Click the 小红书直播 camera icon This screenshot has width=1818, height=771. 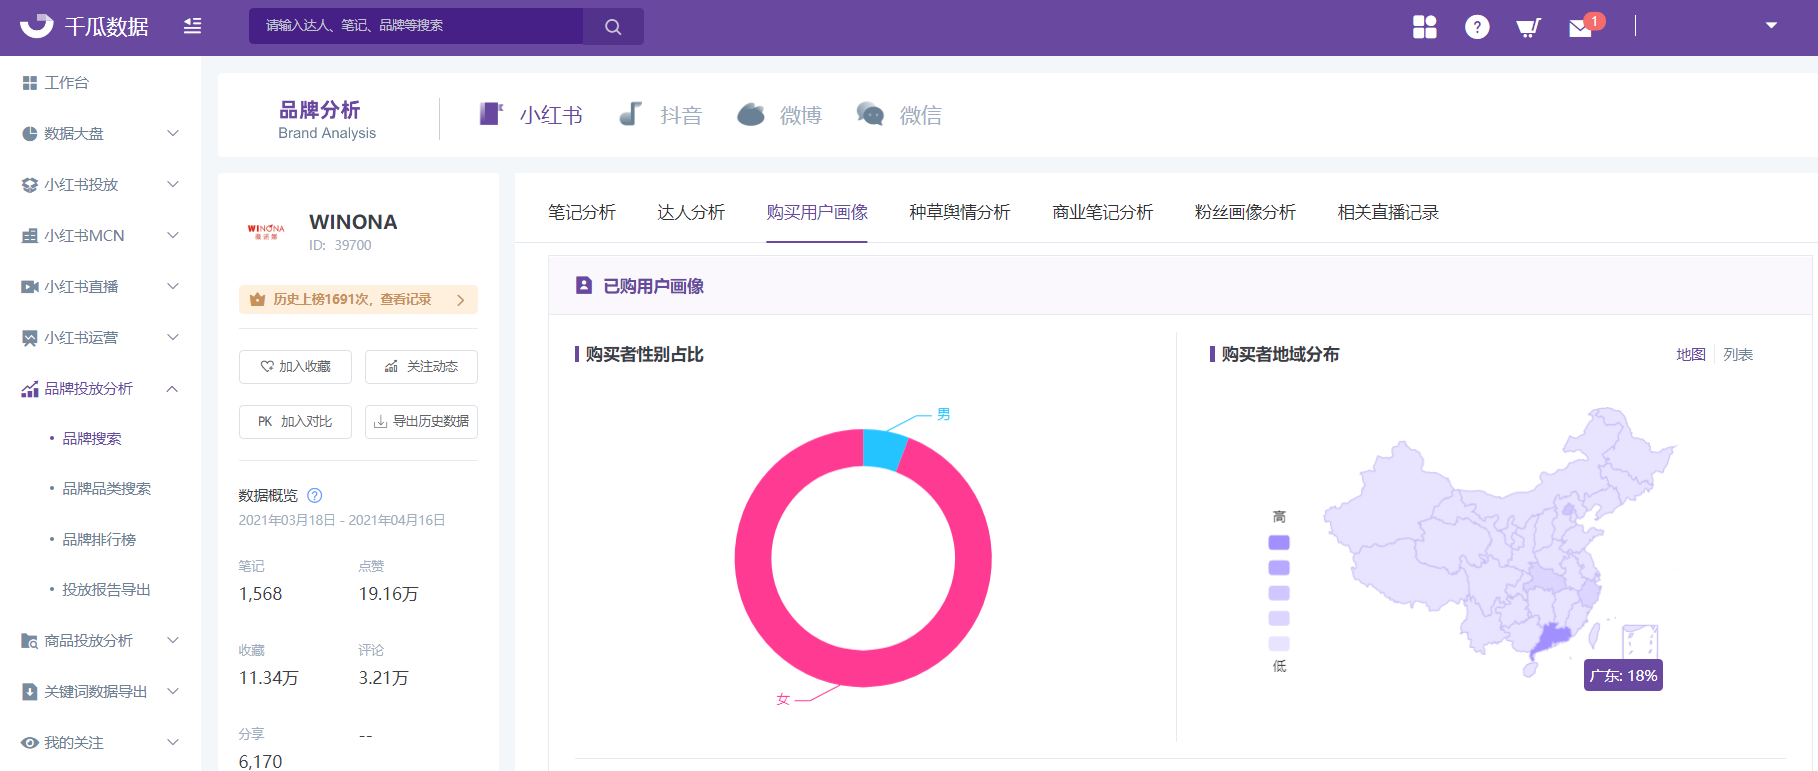30,287
